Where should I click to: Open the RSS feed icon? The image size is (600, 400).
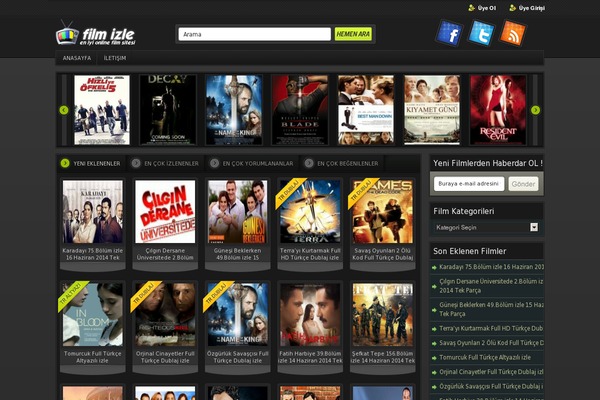pyautogui.click(x=513, y=33)
